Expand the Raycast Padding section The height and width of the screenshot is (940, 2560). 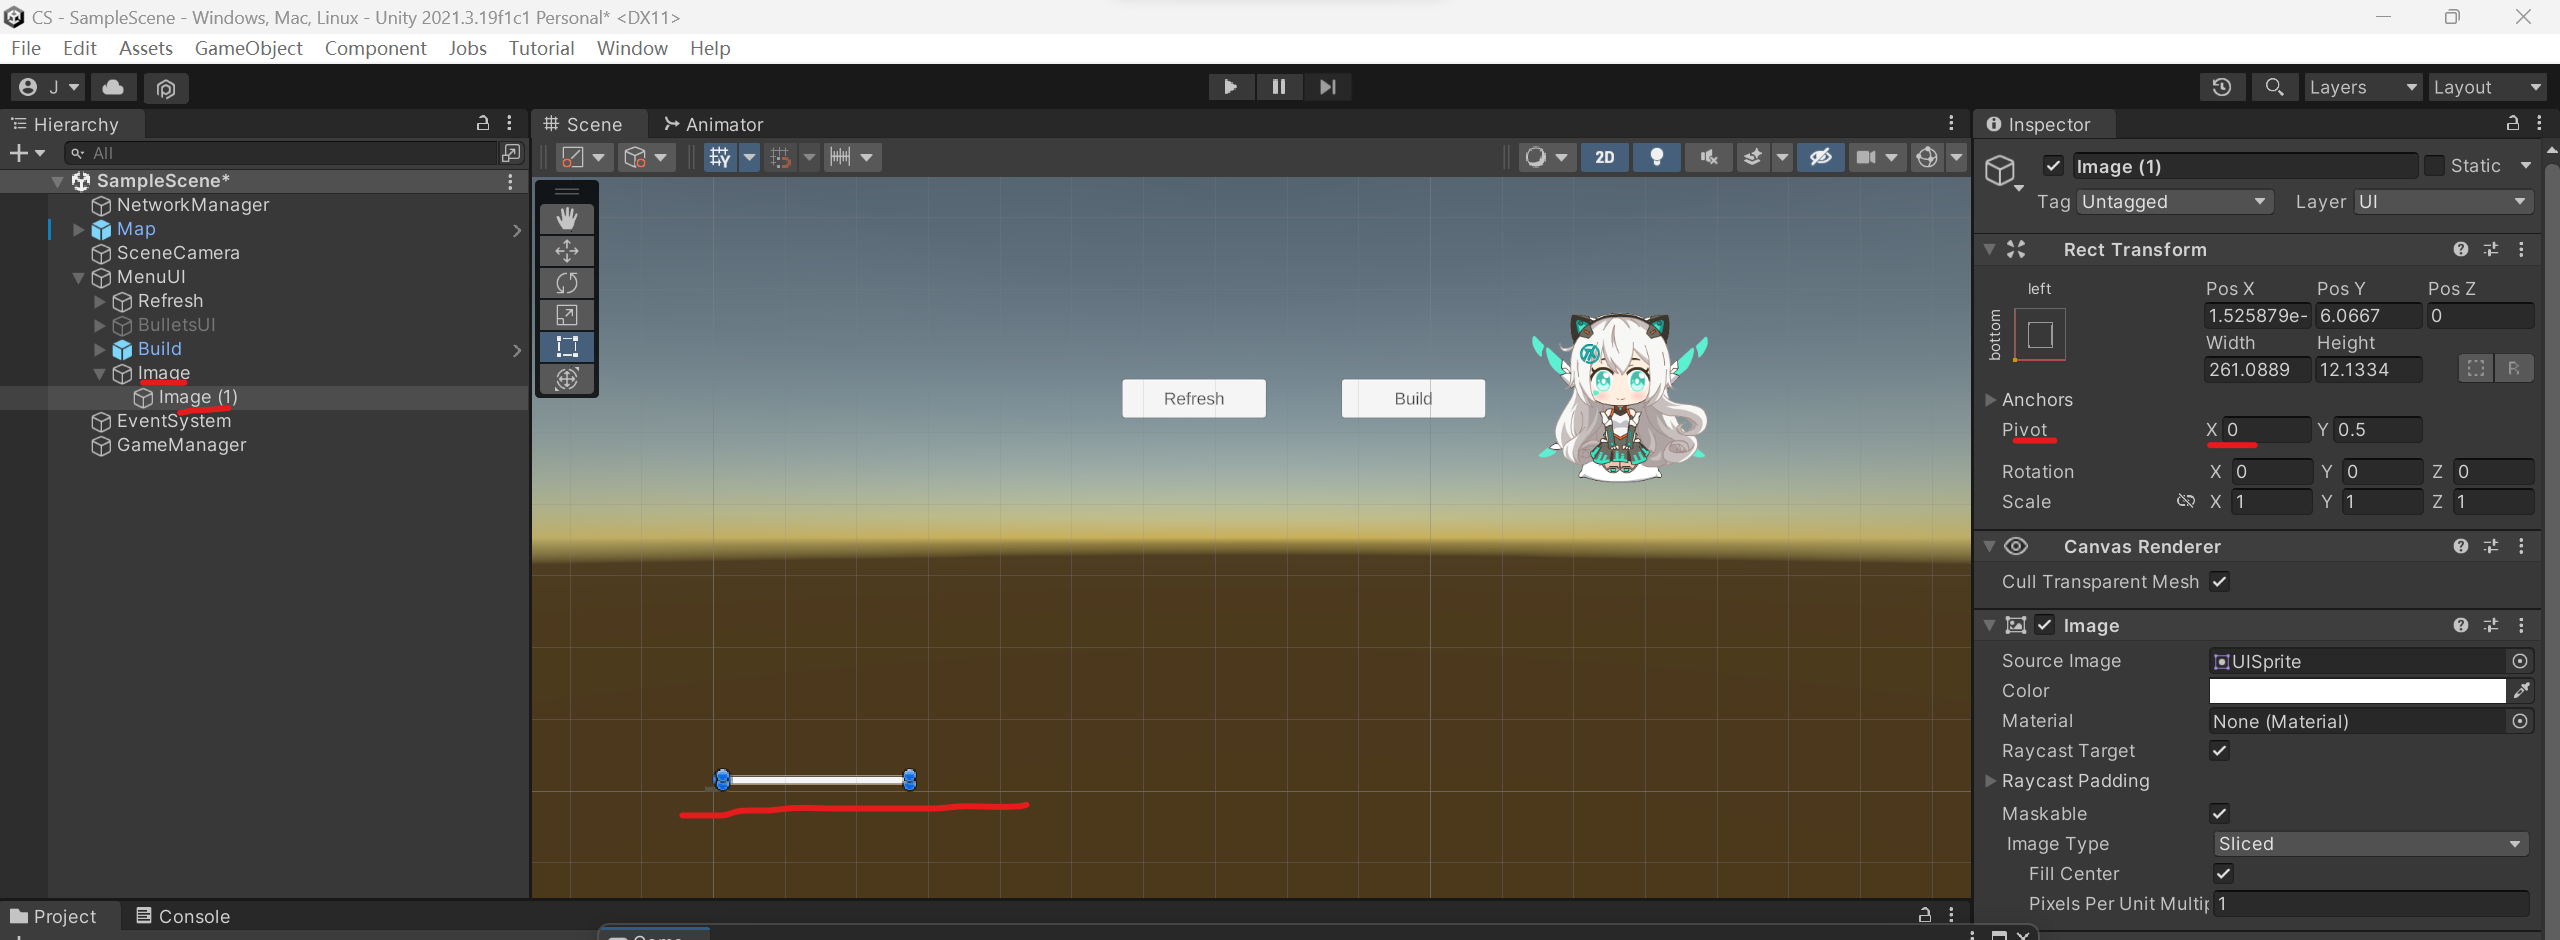pos(1990,780)
